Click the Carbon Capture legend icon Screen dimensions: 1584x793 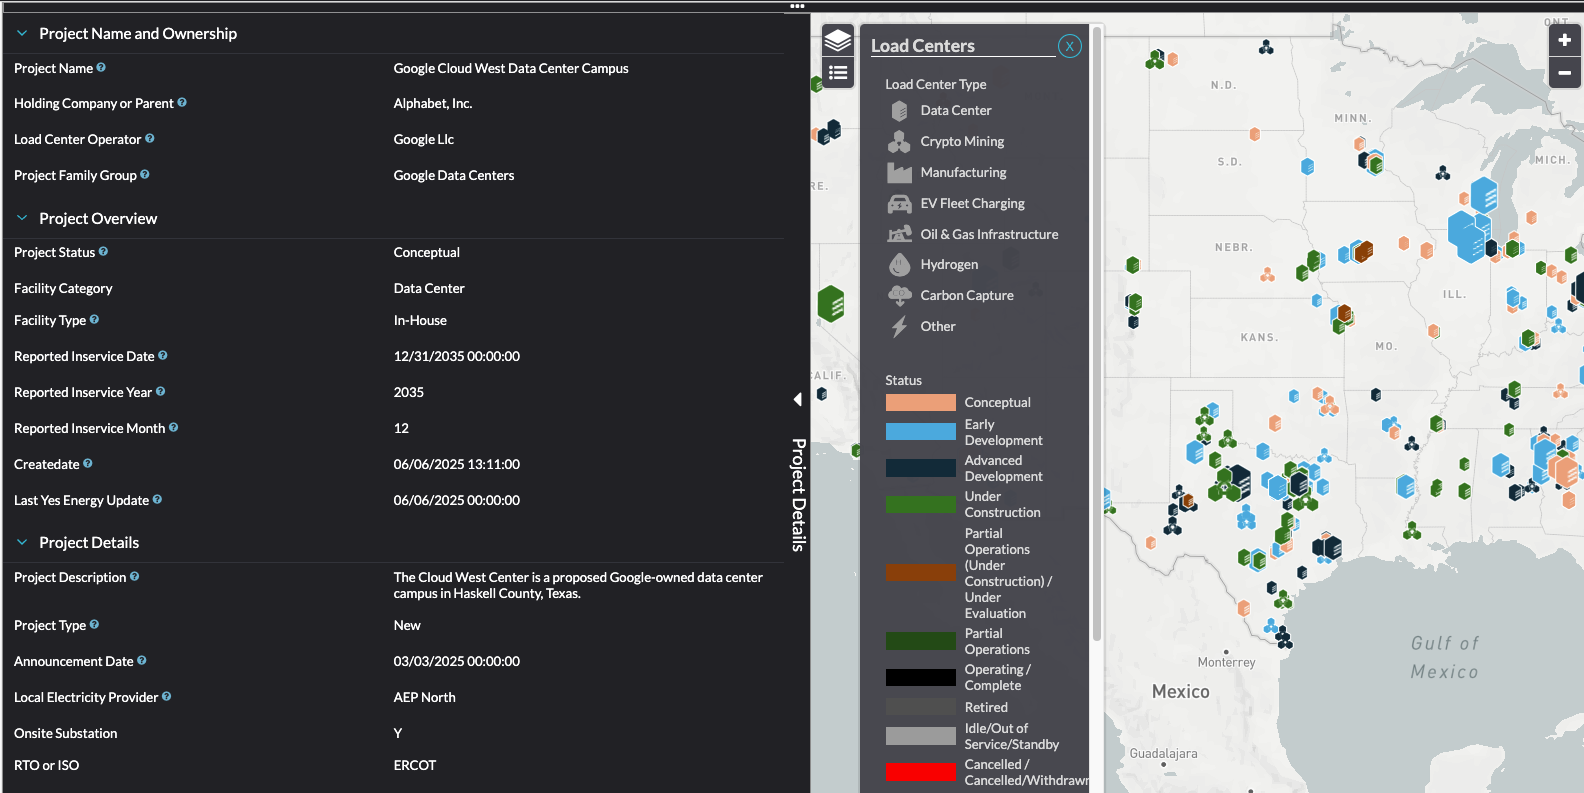900,296
